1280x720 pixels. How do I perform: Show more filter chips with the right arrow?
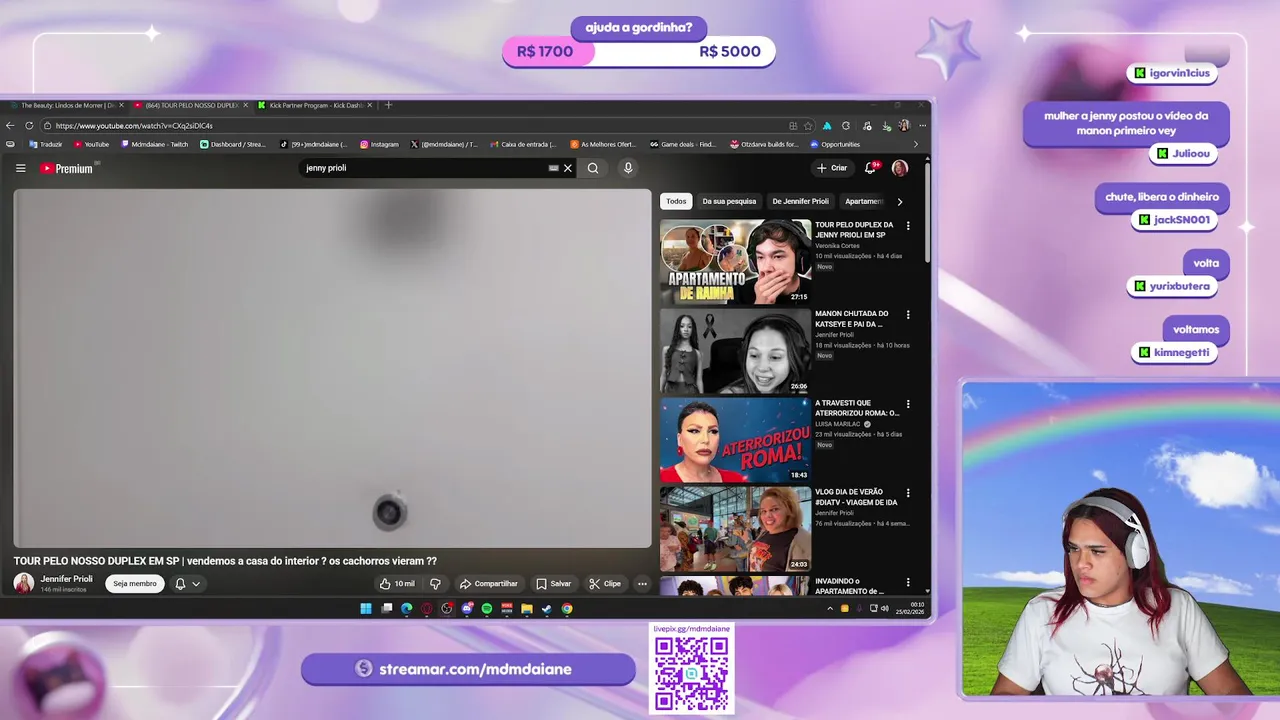pyautogui.click(x=899, y=201)
